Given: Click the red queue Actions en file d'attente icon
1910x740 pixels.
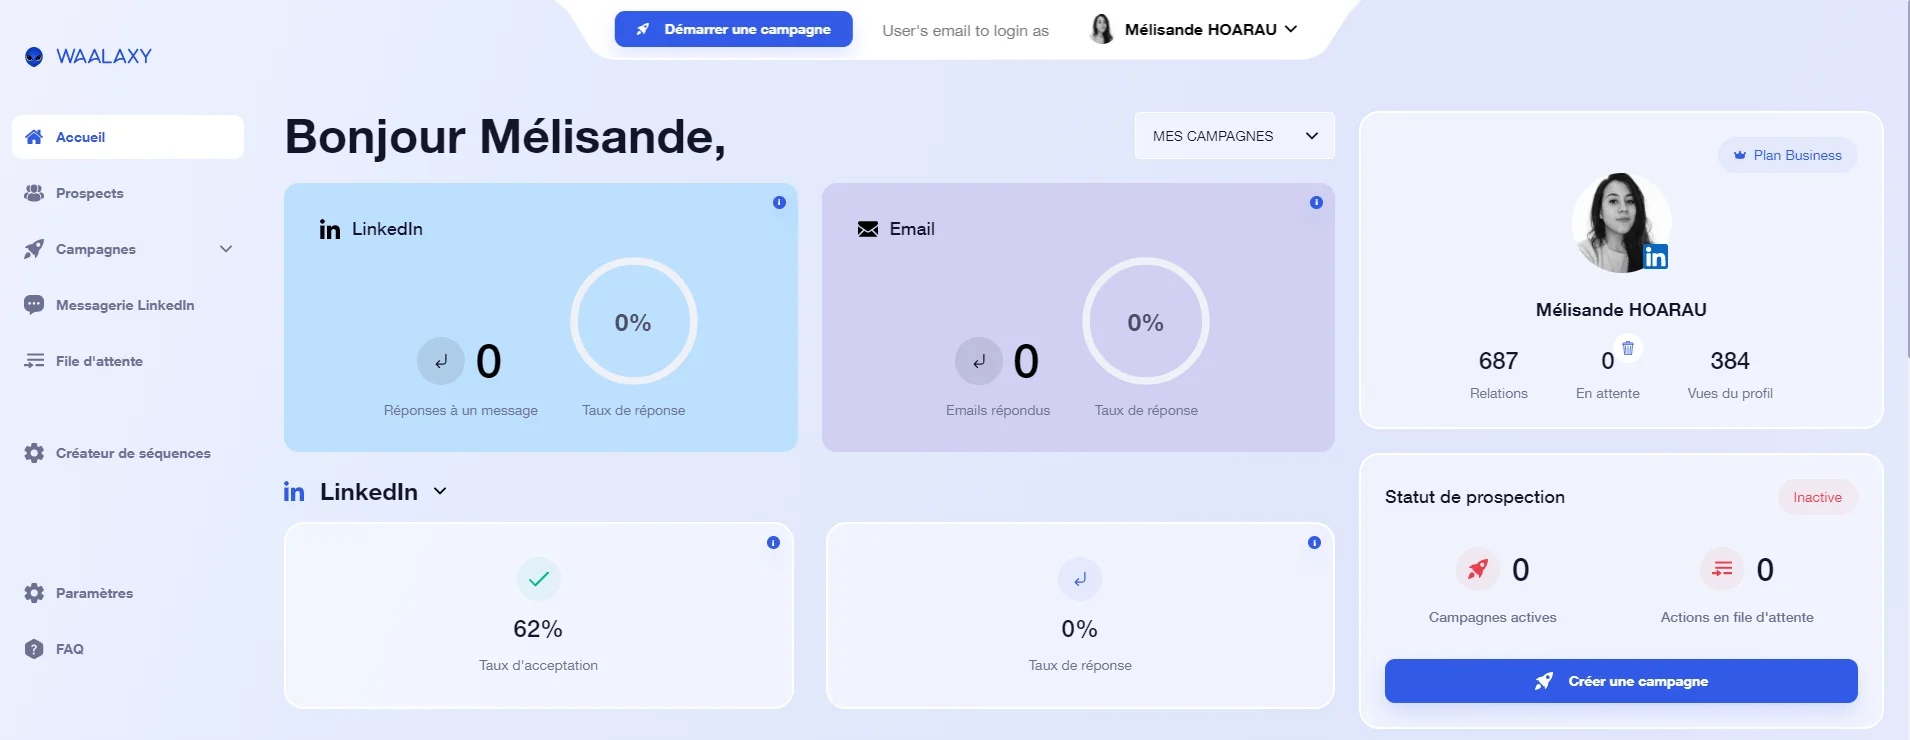Looking at the screenshot, I should point(1722,569).
